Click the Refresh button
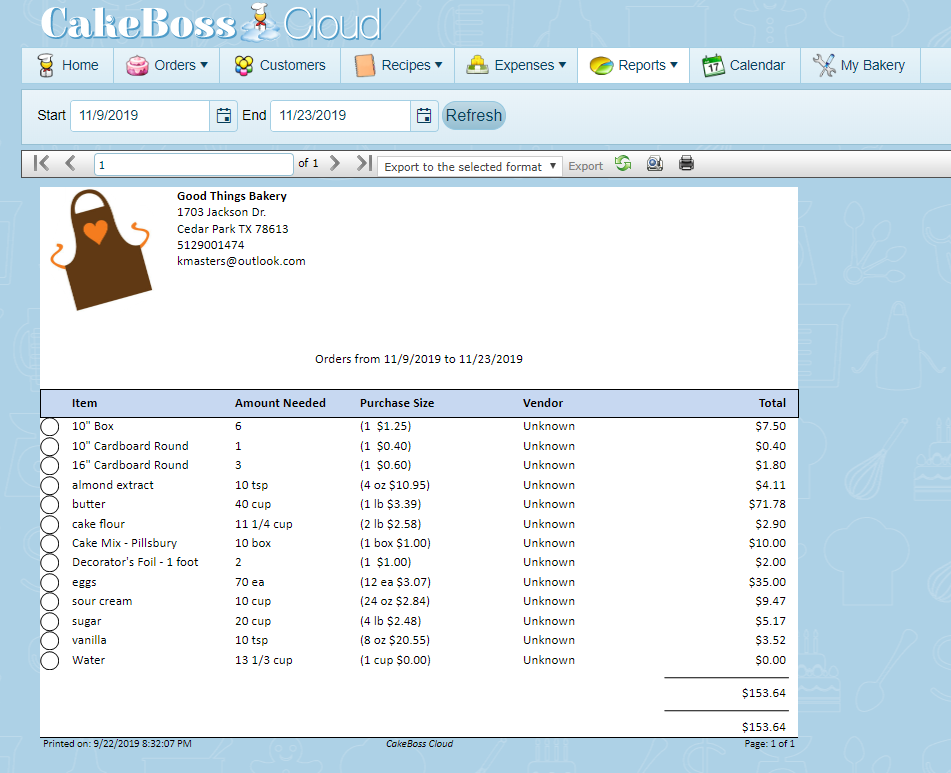 pyautogui.click(x=473, y=115)
